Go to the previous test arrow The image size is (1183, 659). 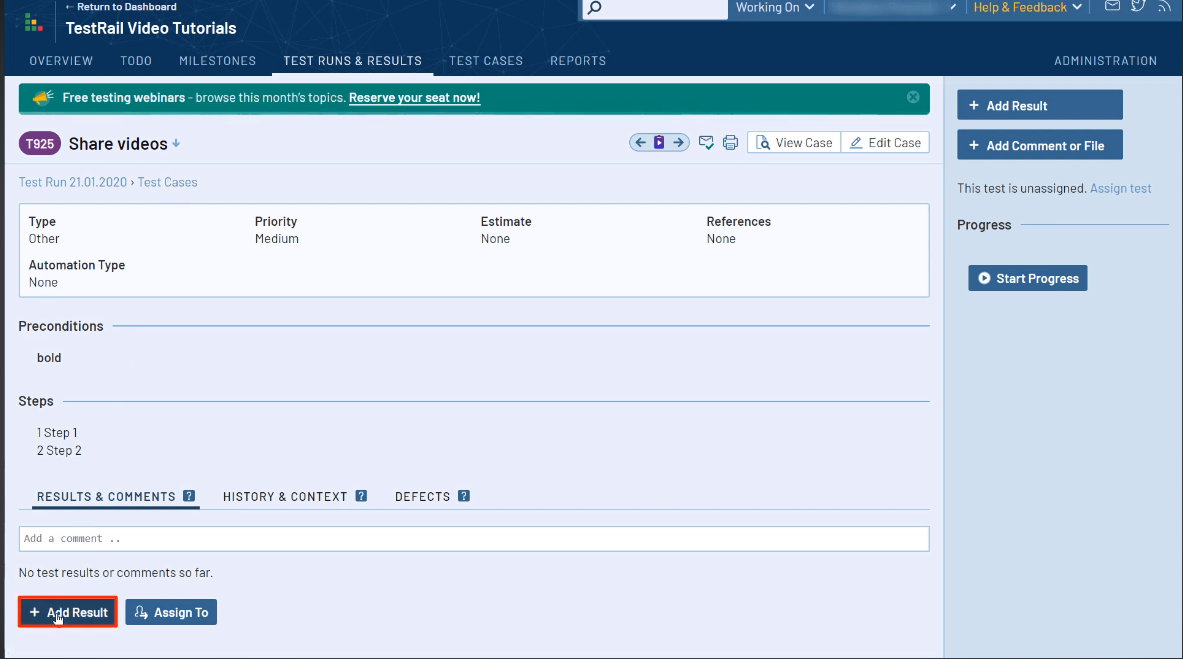pyautogui.click(x=641, y=143)
